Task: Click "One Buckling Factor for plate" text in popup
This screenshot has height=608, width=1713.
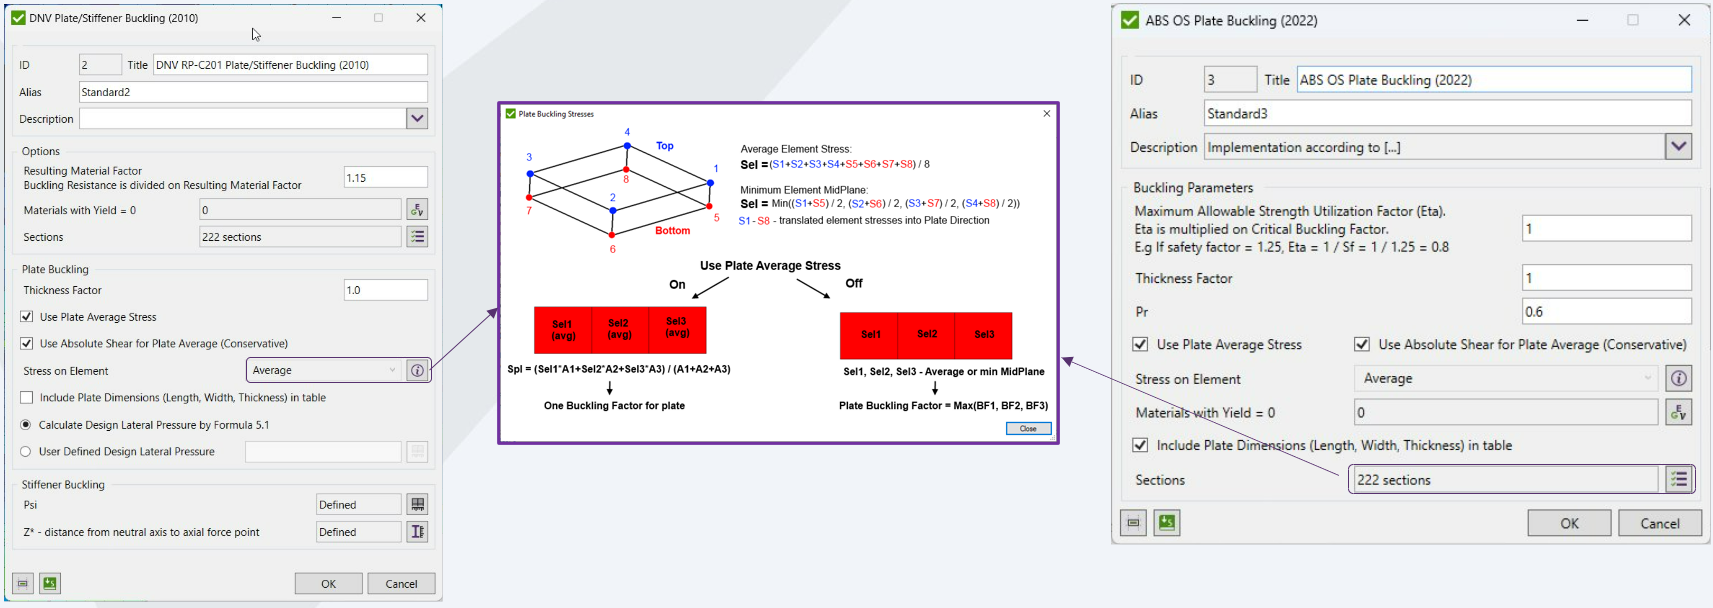Action: pos(614,405)
